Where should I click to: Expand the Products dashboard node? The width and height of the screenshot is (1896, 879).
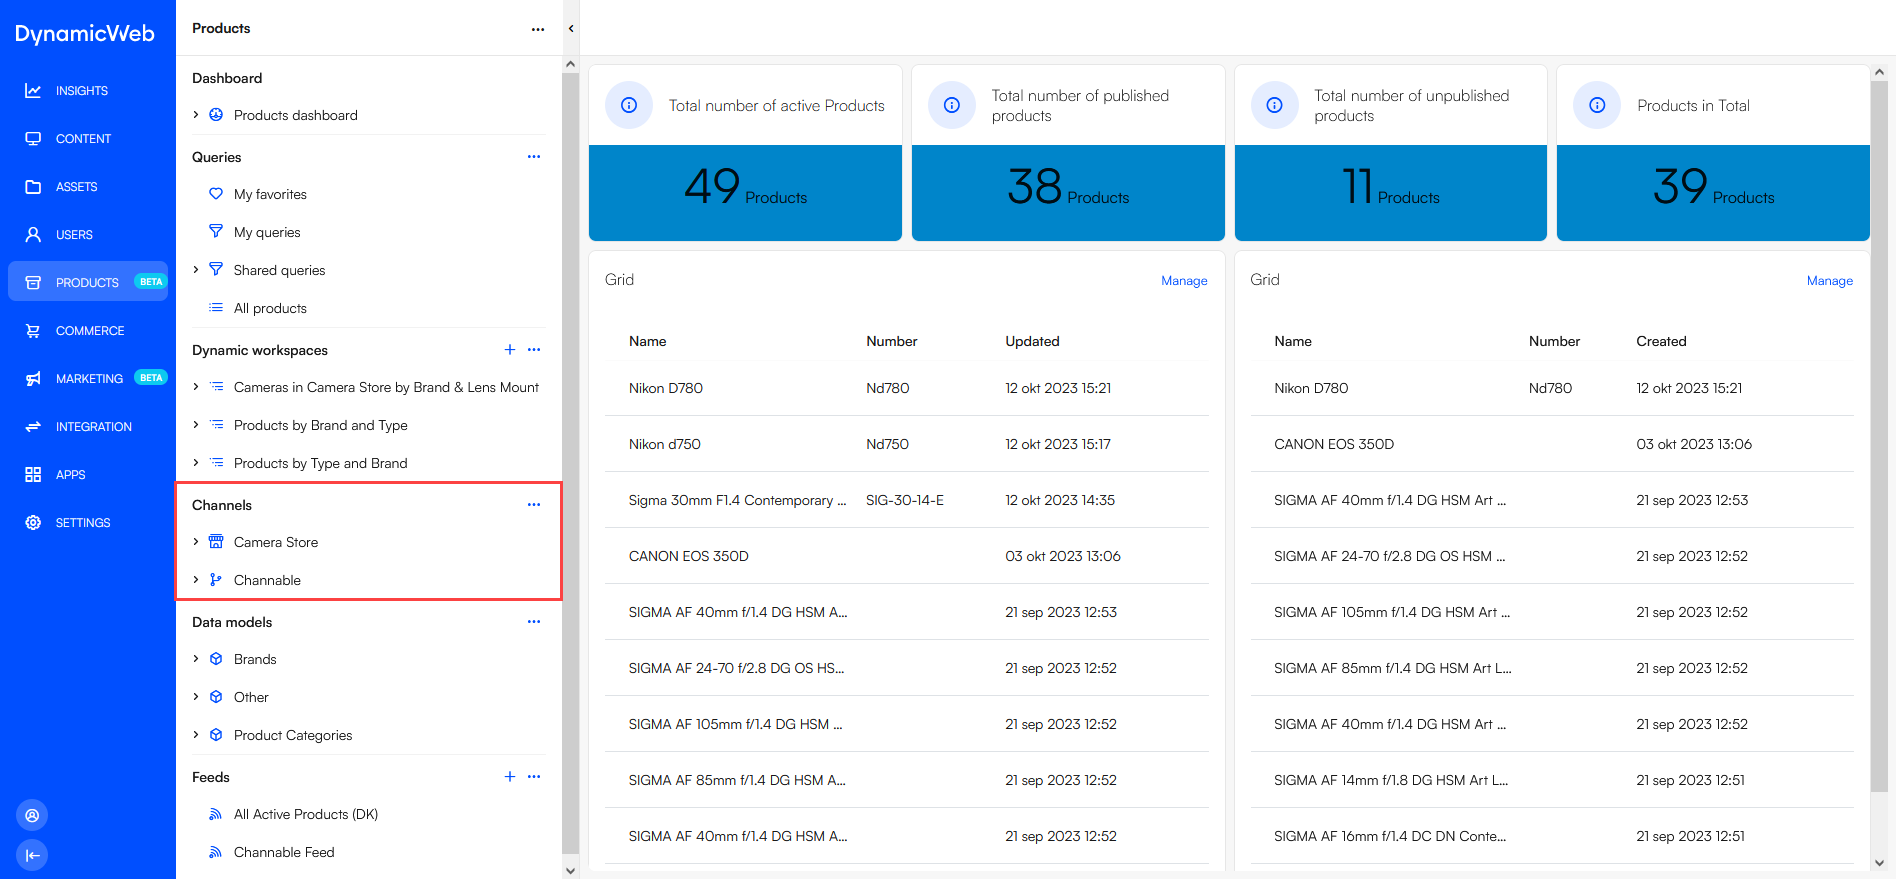coord(196,115)
